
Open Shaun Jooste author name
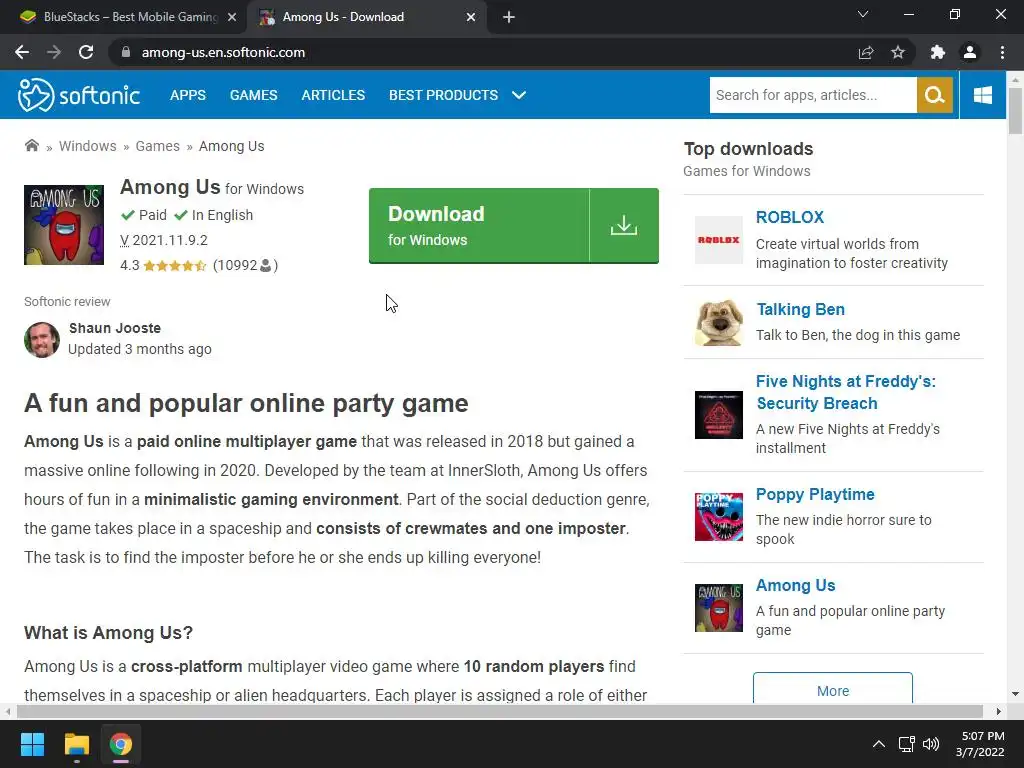tap(115, 328)
